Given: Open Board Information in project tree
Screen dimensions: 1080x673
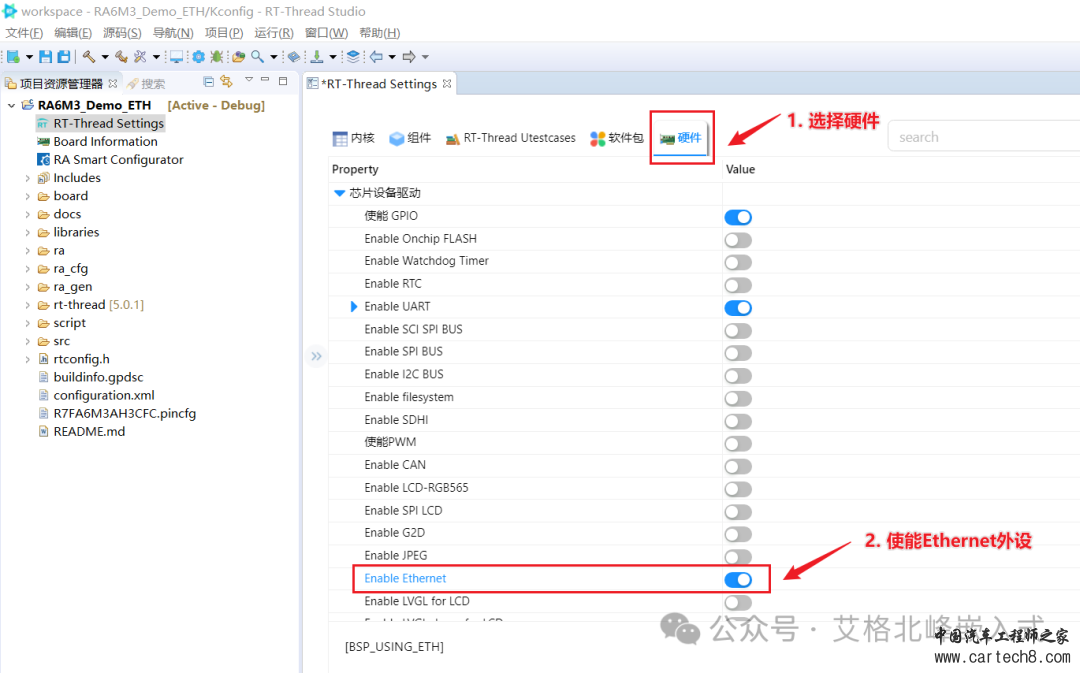Looking at the screenshot, I should 97,141.
